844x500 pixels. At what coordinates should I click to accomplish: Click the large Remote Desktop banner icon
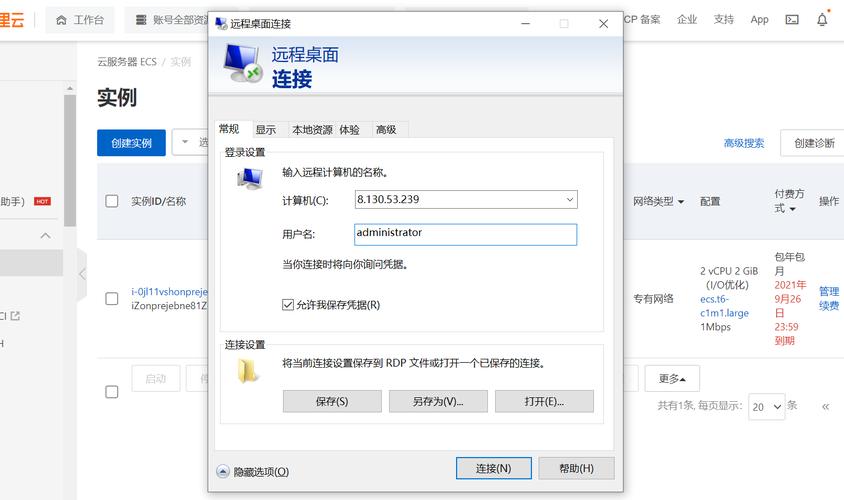pyautogui.click(x=243, y=64)
